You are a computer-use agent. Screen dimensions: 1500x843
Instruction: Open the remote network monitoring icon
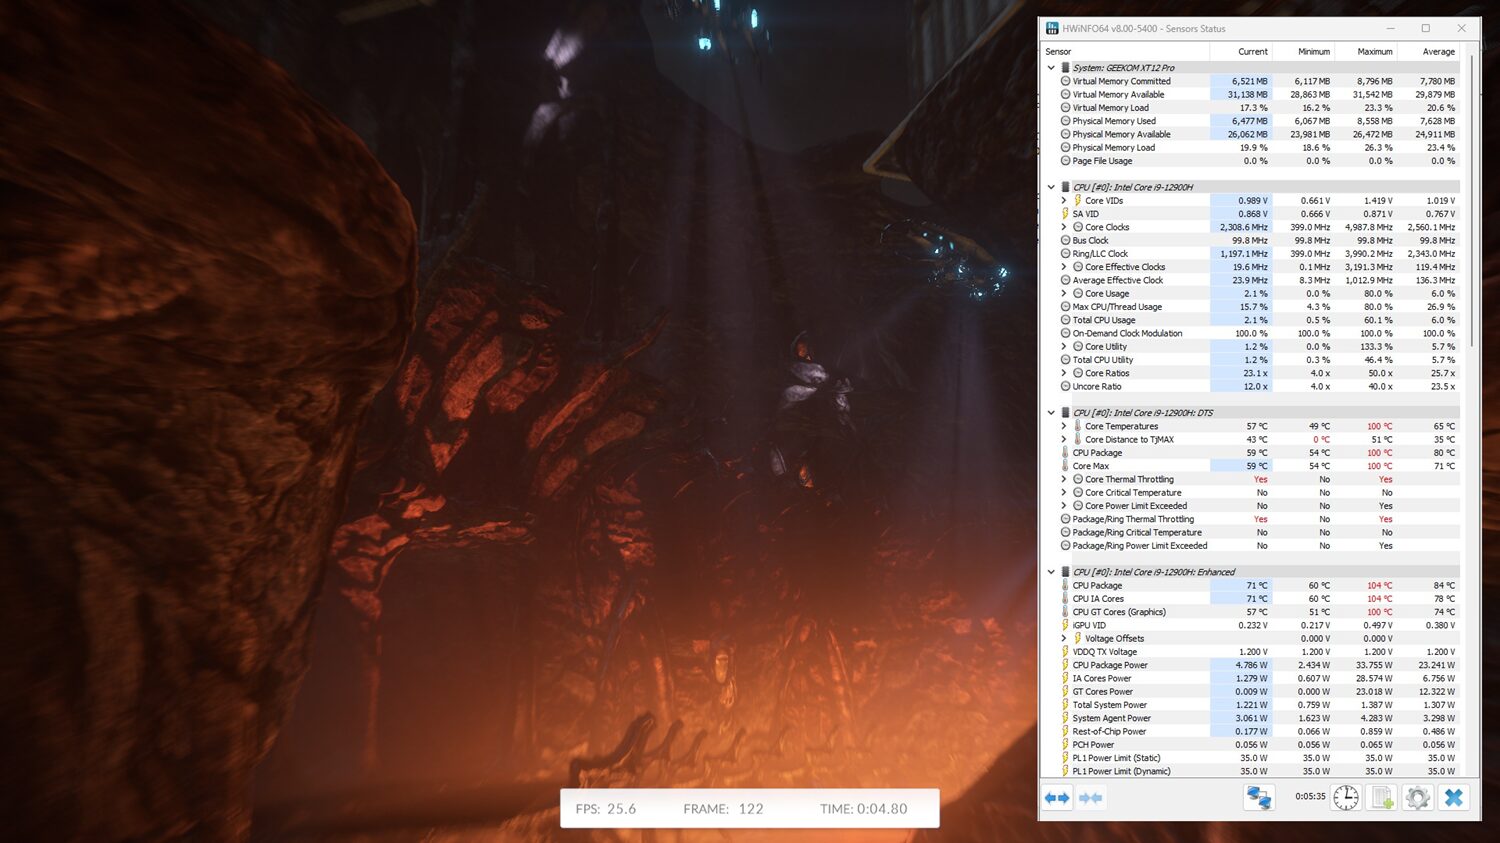[x=1258, y=798]
